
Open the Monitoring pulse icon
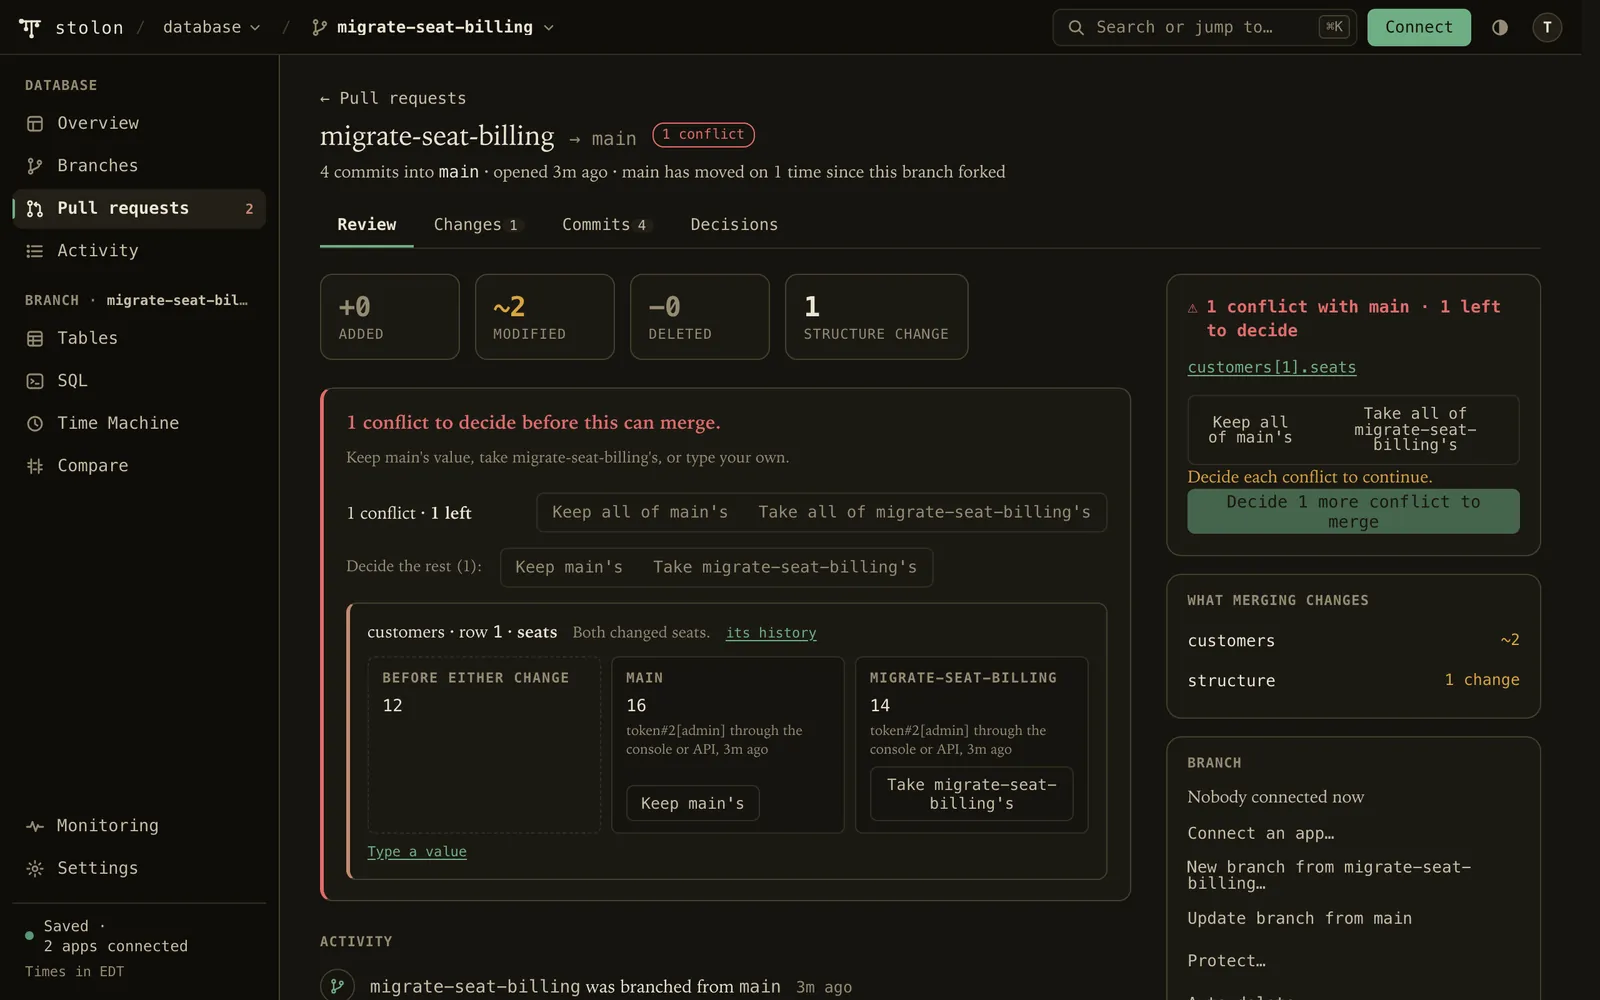(x=35, y=826)
